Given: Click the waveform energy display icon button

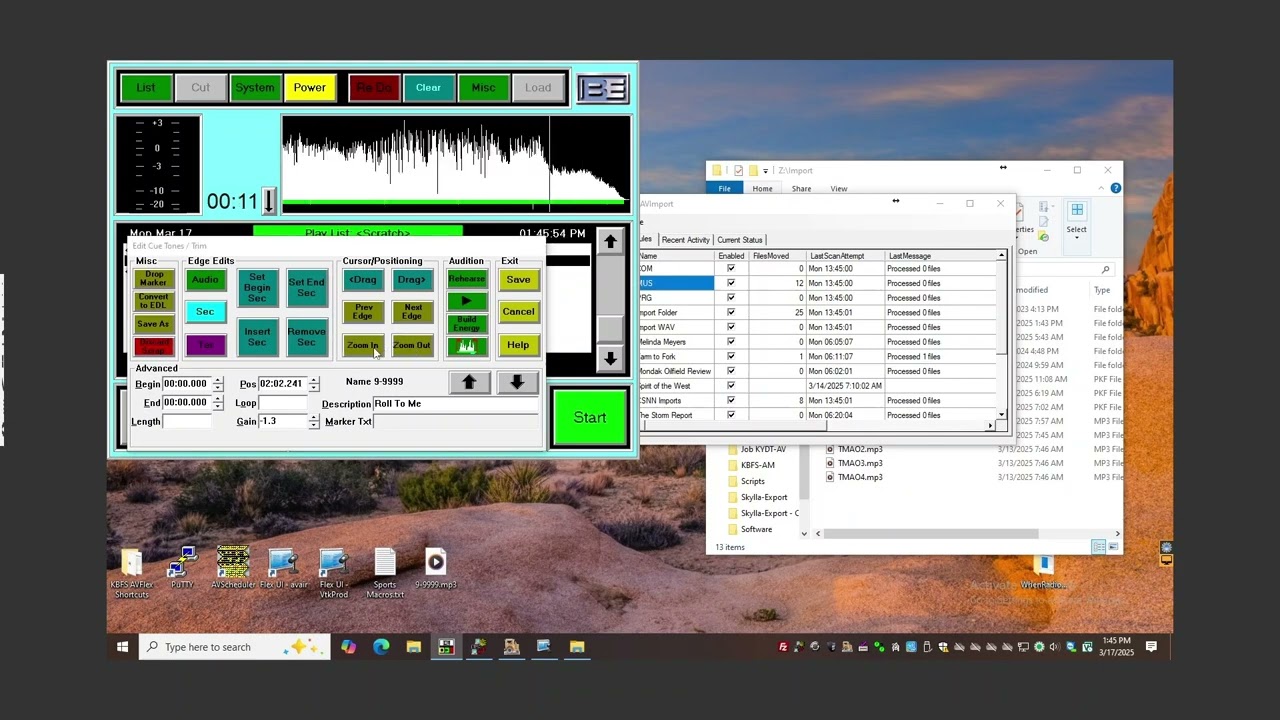Looking at the screenshot, I should (466, 346).
